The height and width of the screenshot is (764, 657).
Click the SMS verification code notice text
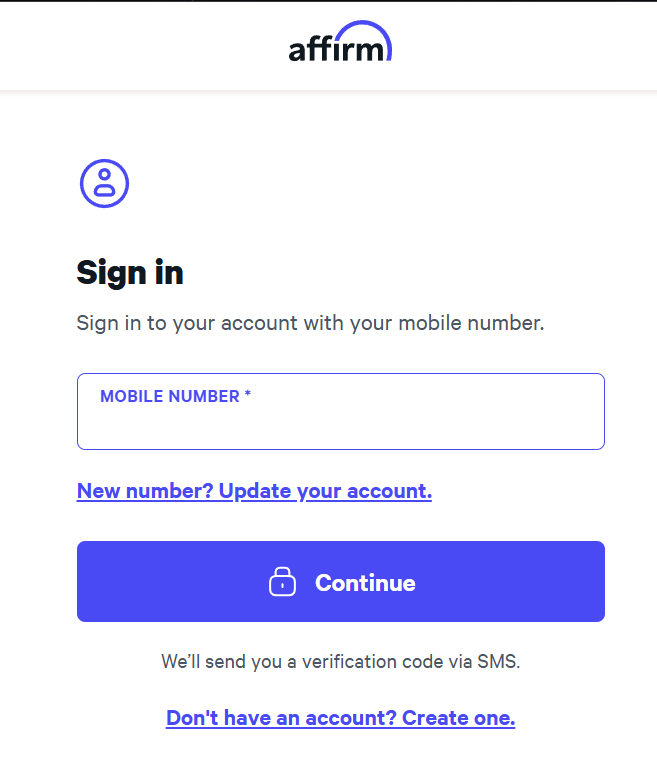pos(340,661)
